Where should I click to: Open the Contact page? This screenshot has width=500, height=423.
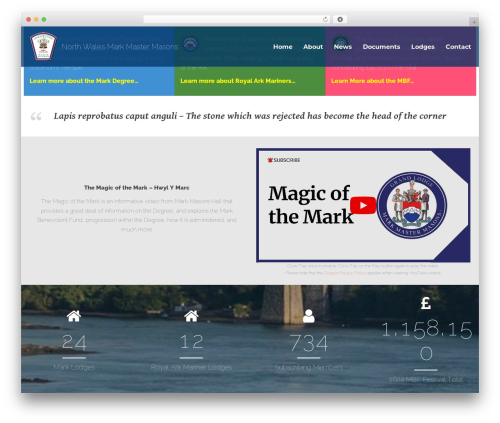(458, 47)
